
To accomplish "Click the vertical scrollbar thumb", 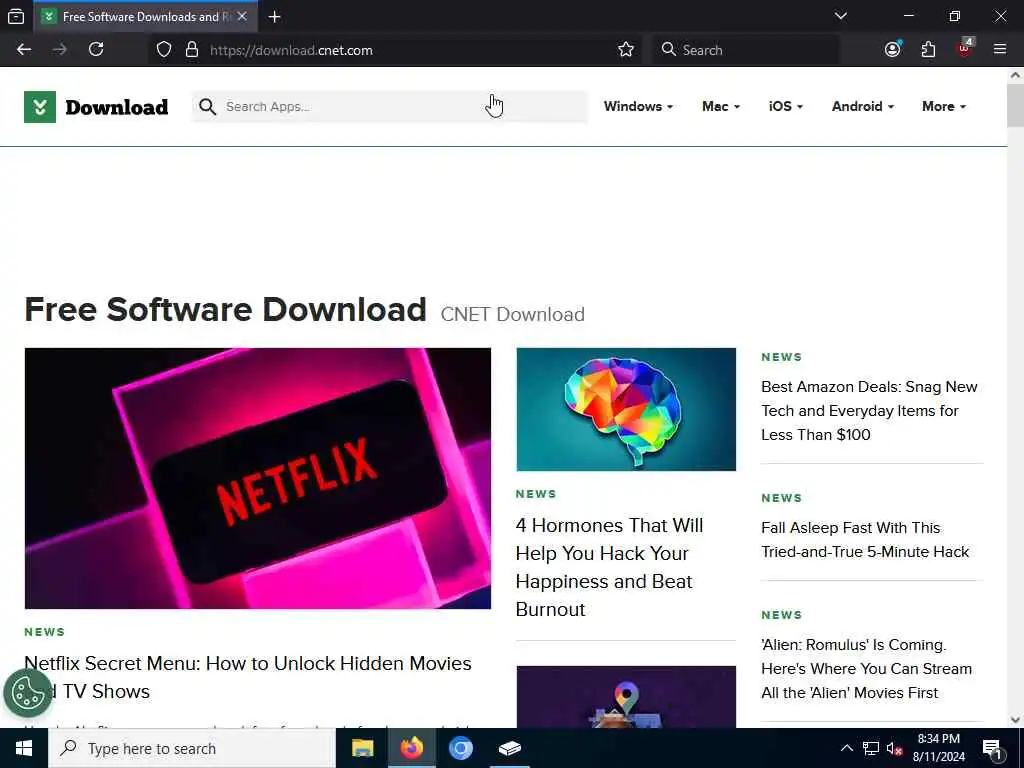I will click(x=1016, y=105).
